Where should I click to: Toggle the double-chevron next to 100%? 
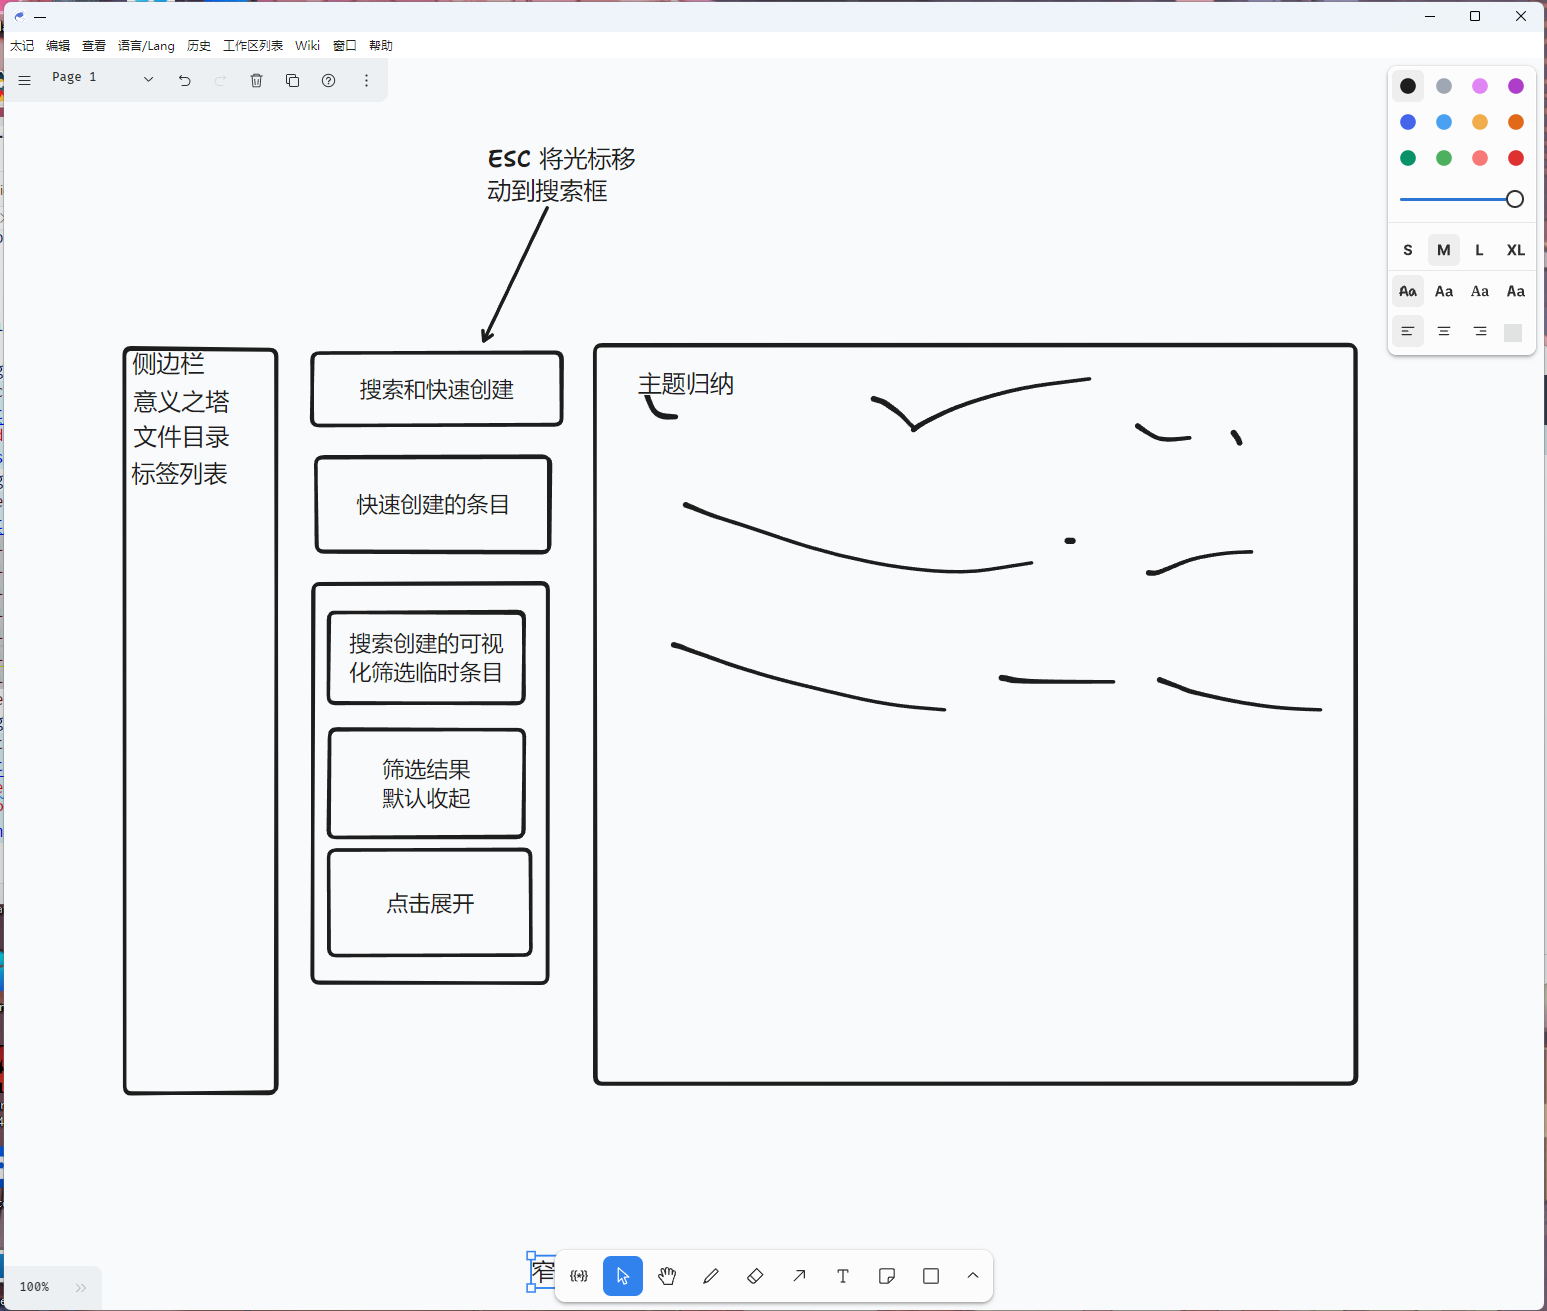coord(81,1287)
